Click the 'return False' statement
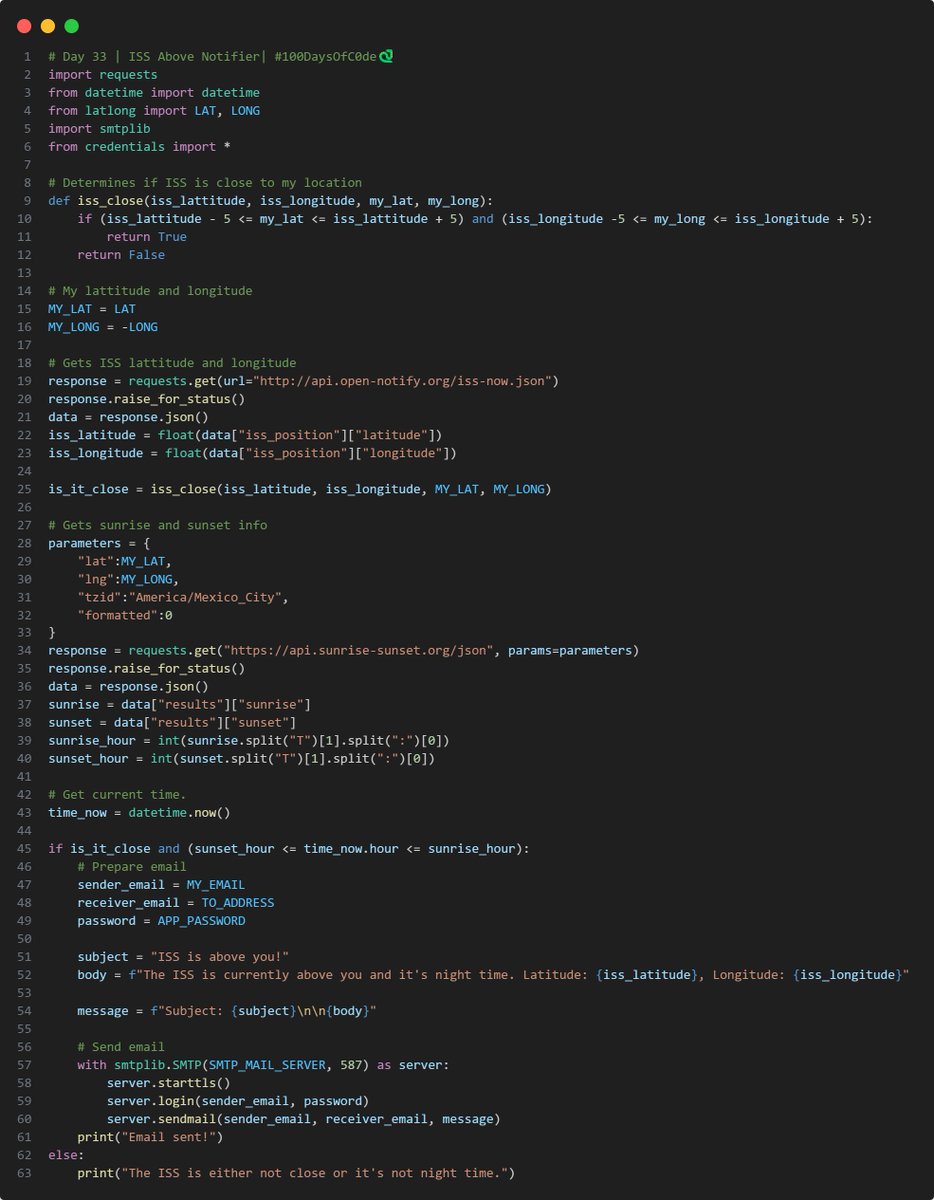Screen dimensions: 934x1200 (121, 255)
